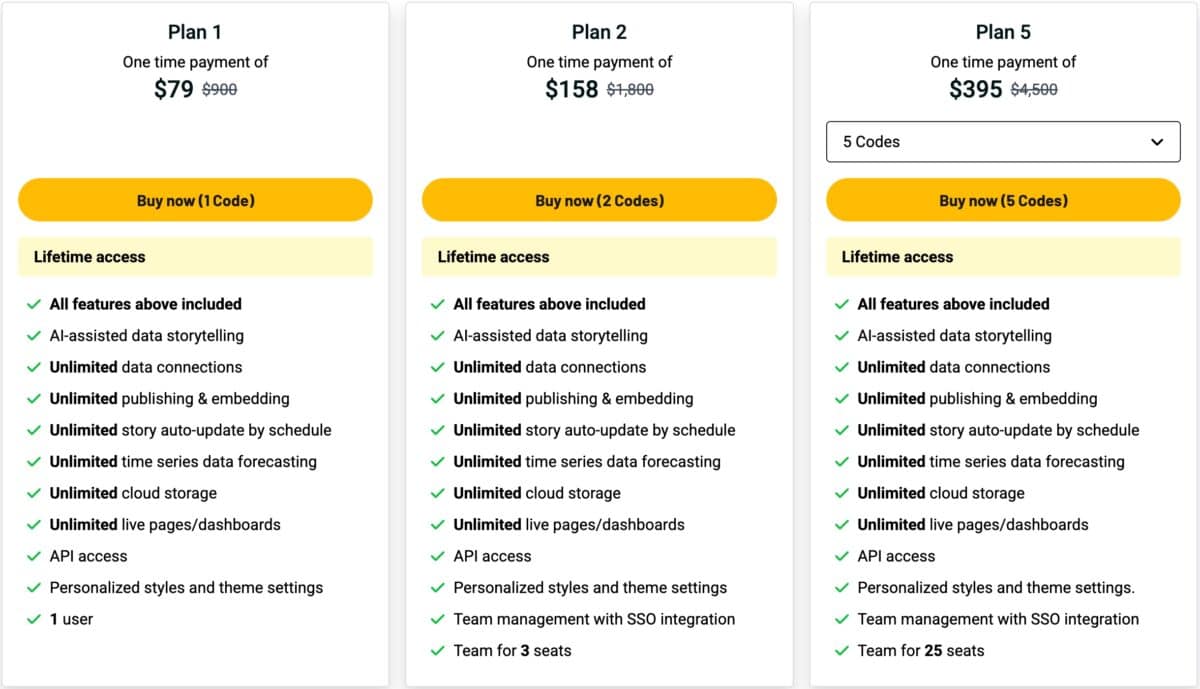Viewport: 1200px width, 689px height.
Task: Click the chevron arrow in codes selector
Action: tap(1157, 142)
